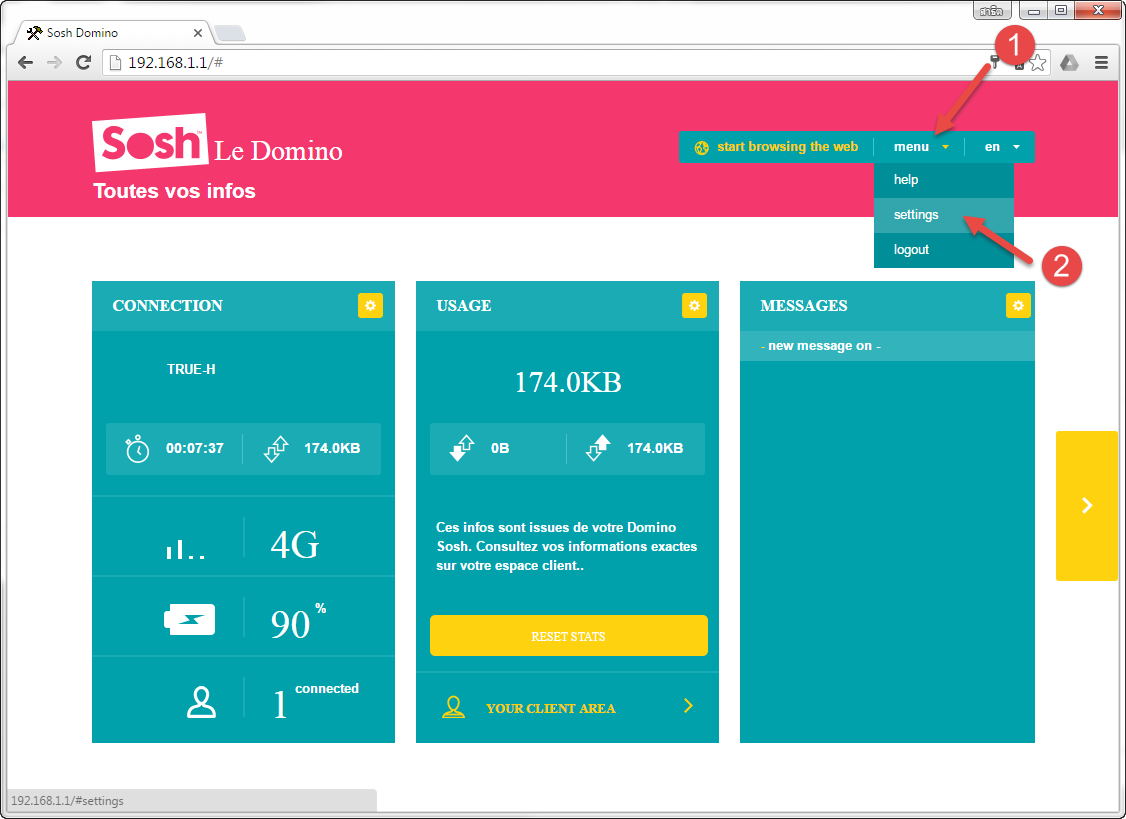Viewport: 1126px width, 819px height.
Task: Click the signal strength bars icon
Action: (186, 548)
